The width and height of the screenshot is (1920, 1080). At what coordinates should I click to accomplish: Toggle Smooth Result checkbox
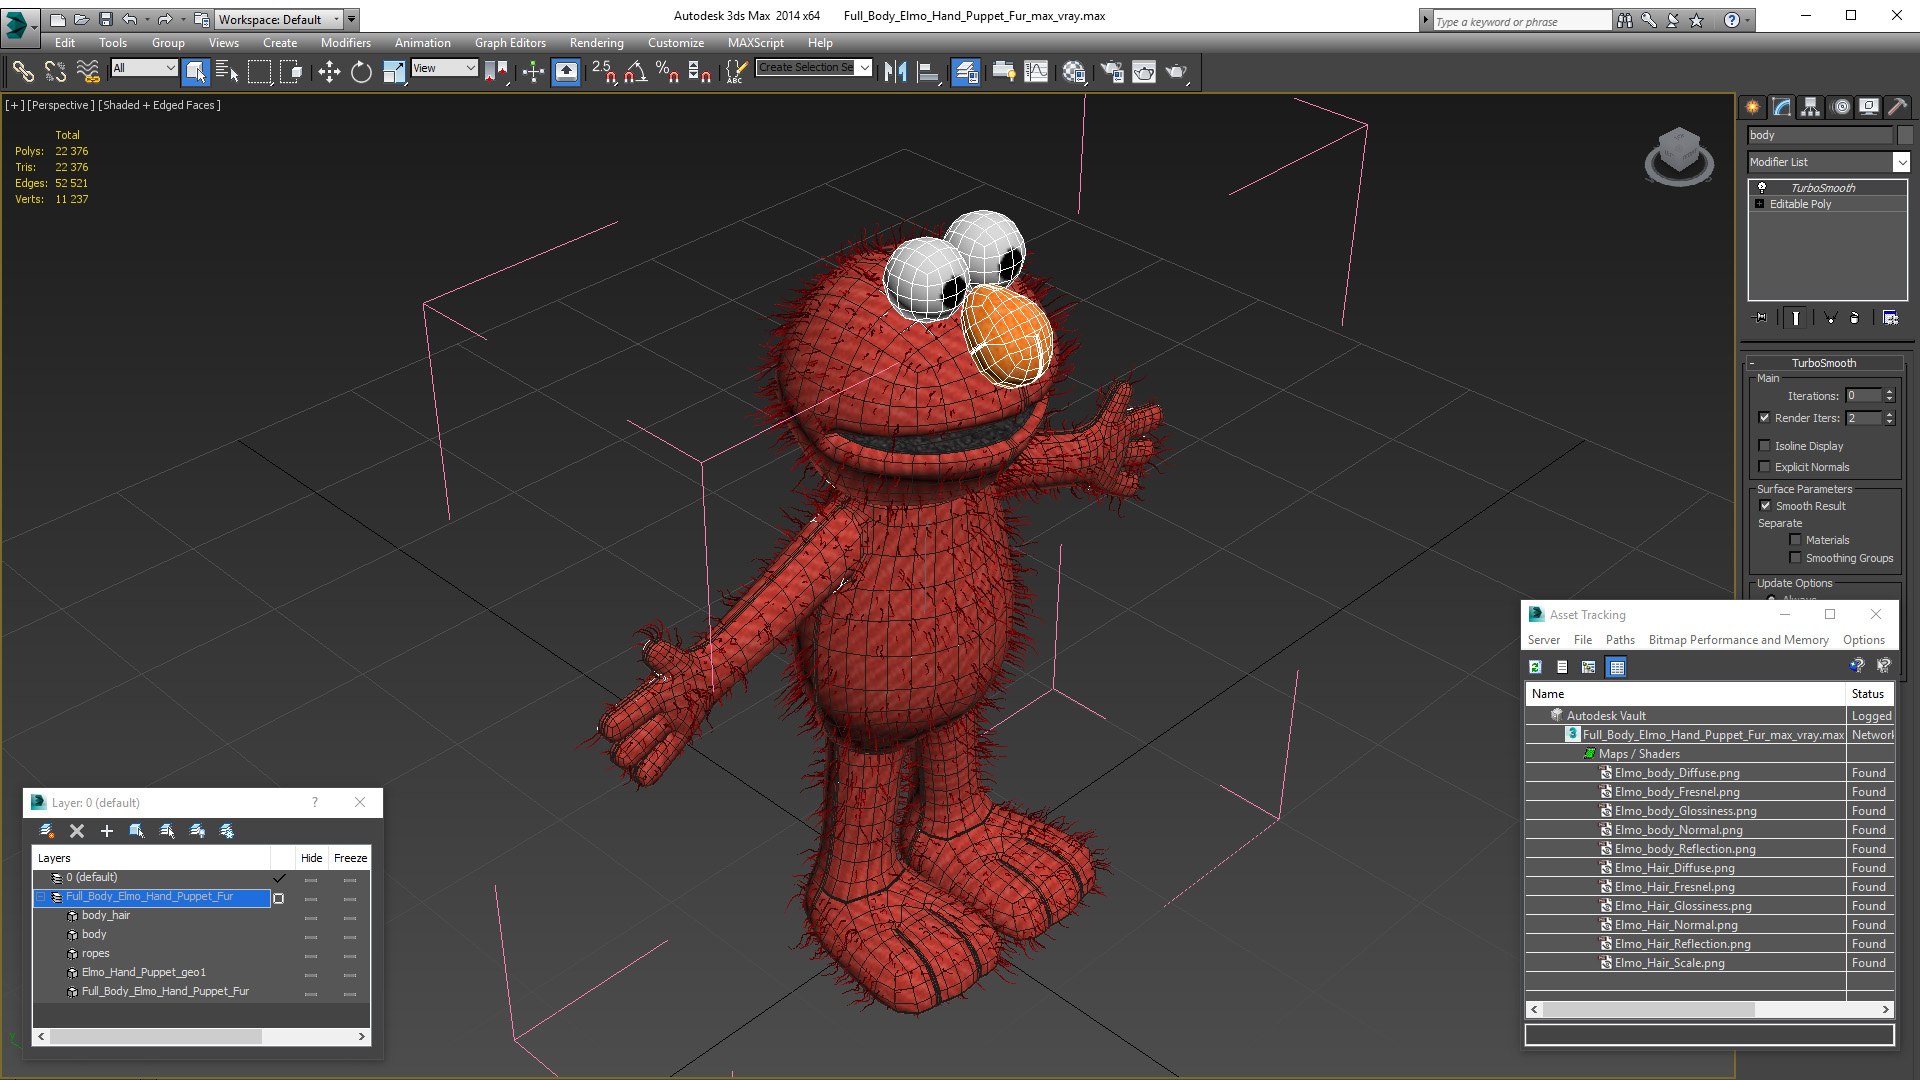coord(1765,506)
